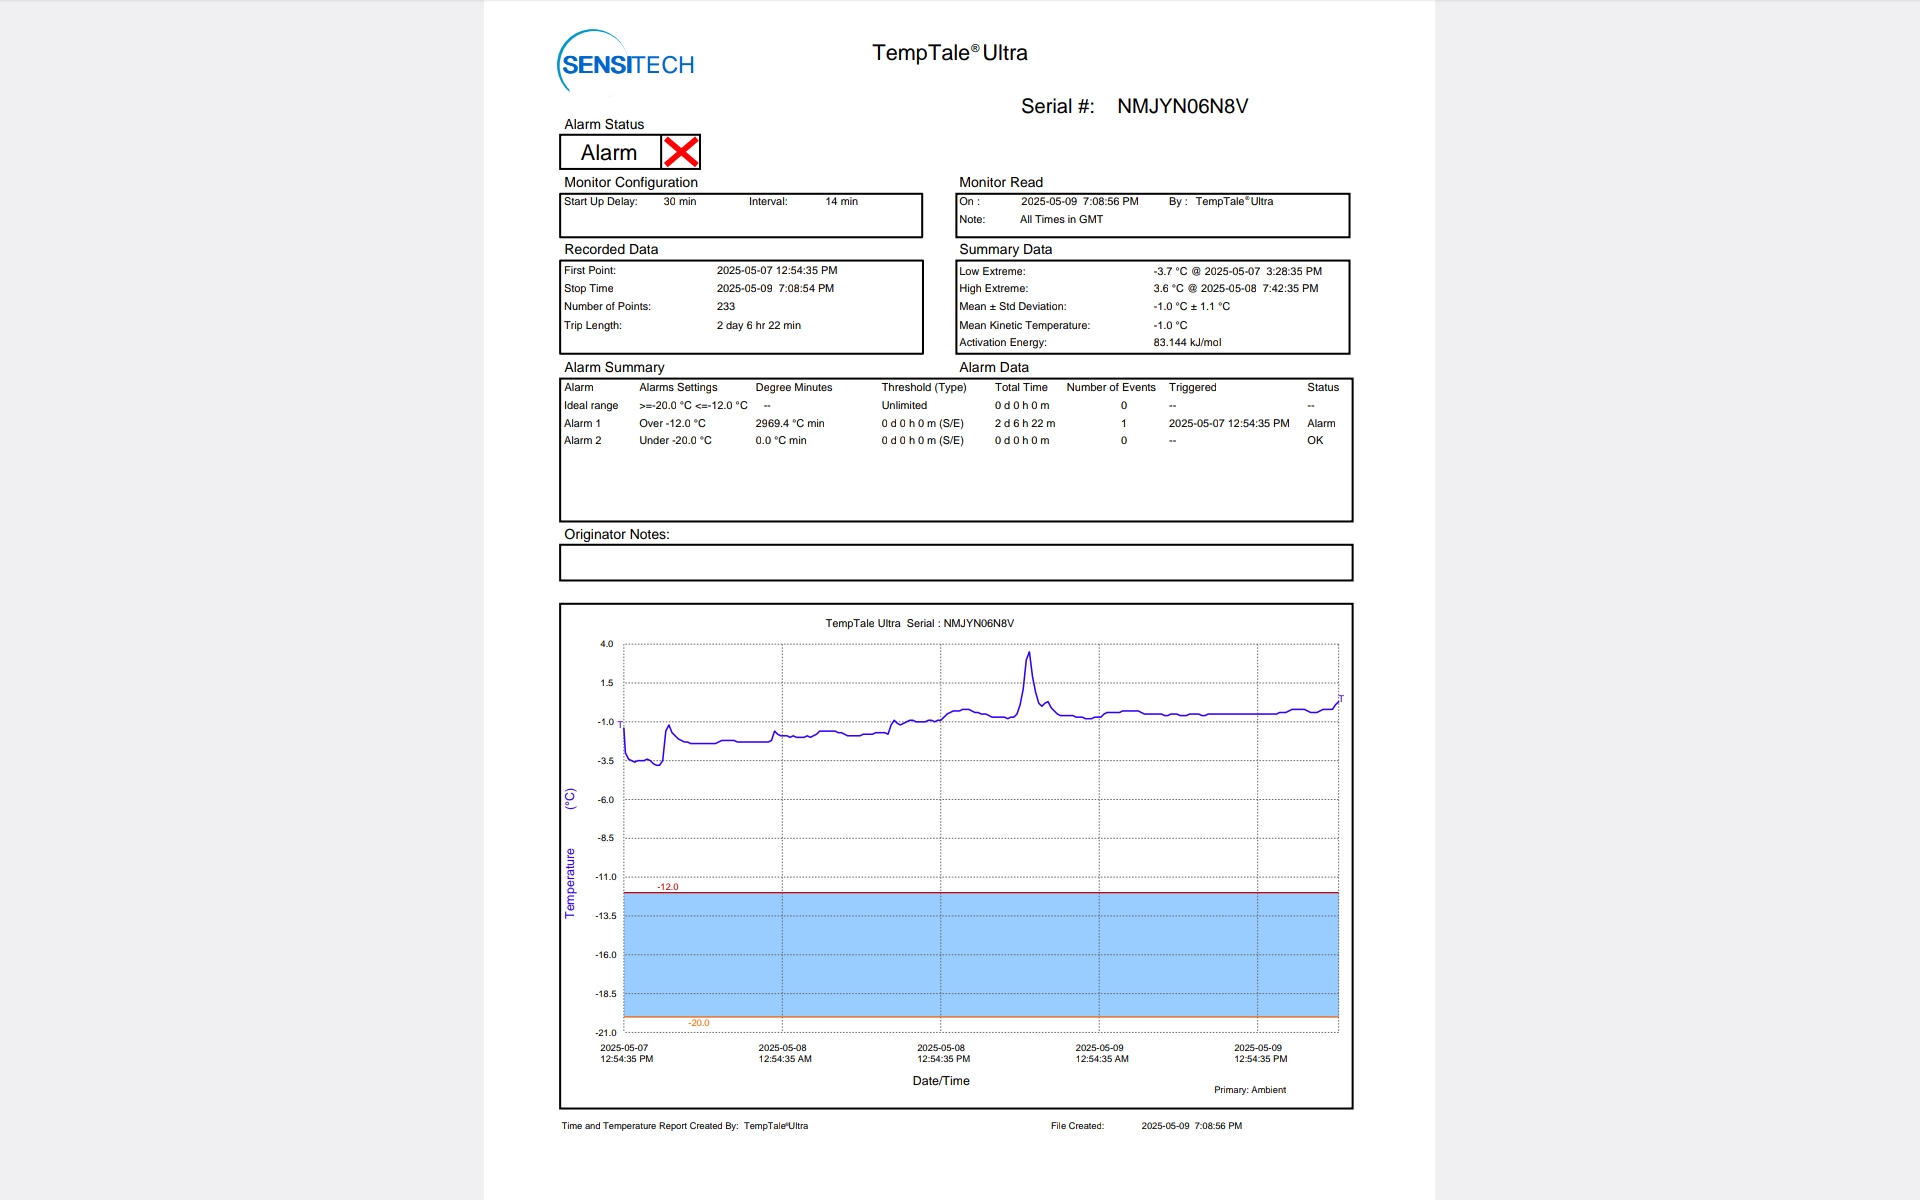Click the chart title 'TempTale Ultra Serial : NMJYN06N8V'

coord(919,624)
